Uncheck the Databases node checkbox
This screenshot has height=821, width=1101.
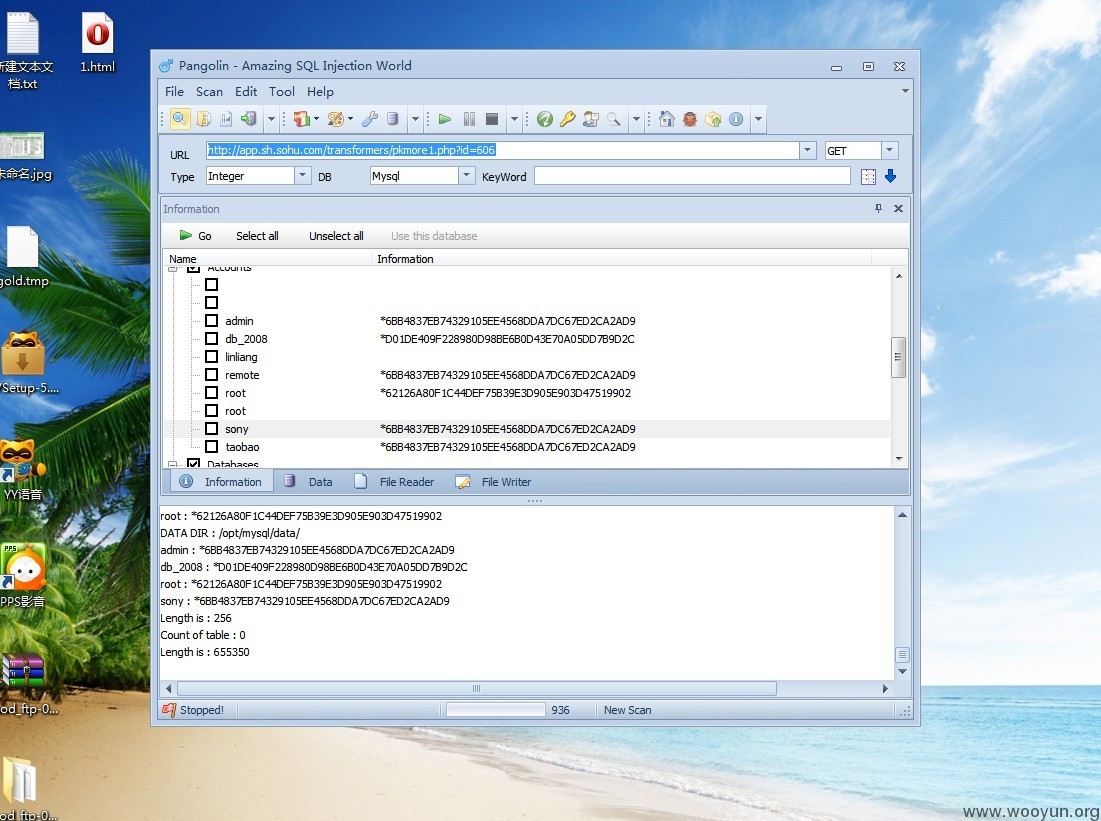point(194,464)
